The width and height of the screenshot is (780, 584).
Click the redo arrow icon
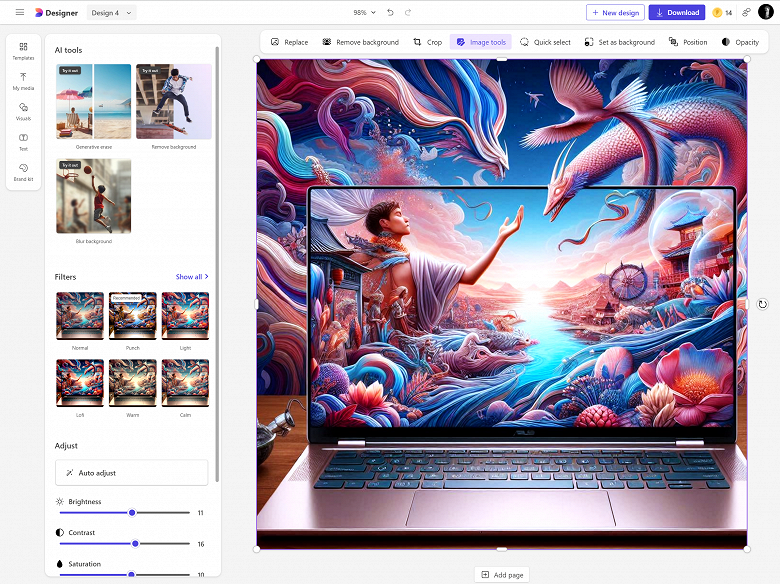[x=408, y=12]
